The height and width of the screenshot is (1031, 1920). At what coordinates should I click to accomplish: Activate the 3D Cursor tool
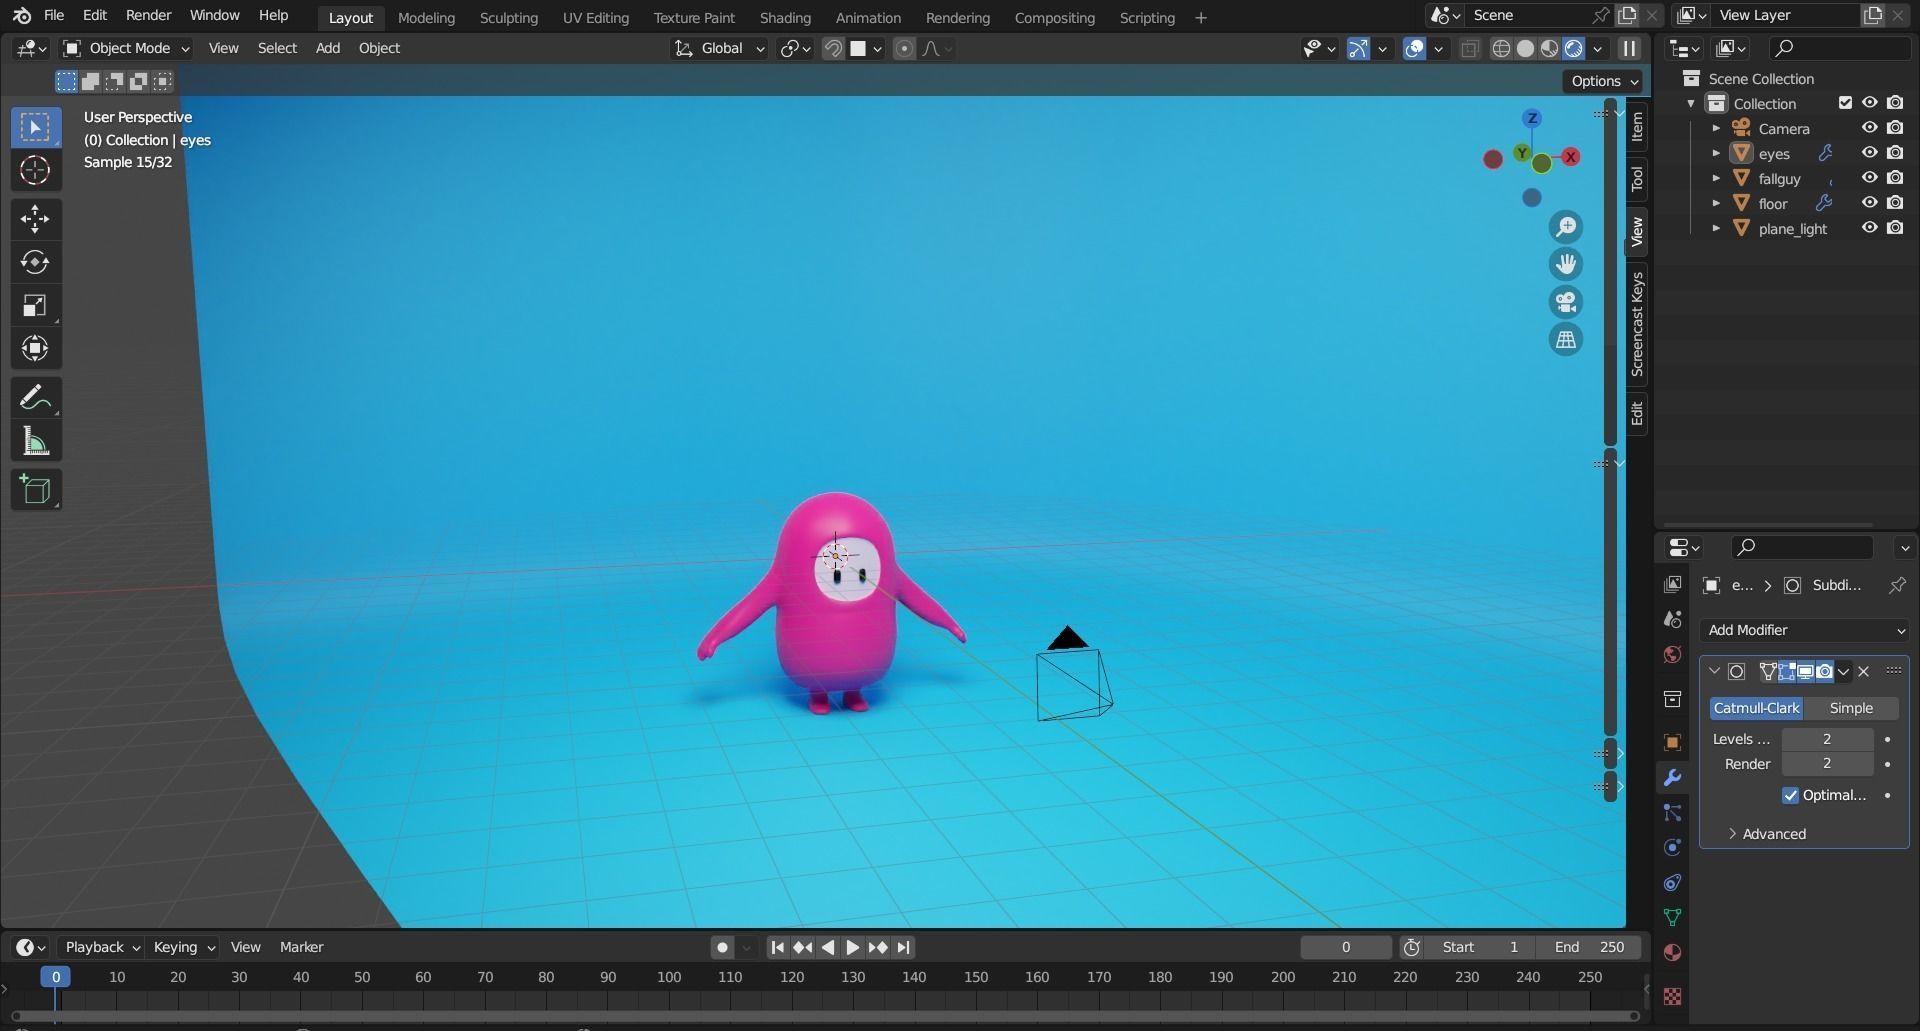tap(35, 171)
